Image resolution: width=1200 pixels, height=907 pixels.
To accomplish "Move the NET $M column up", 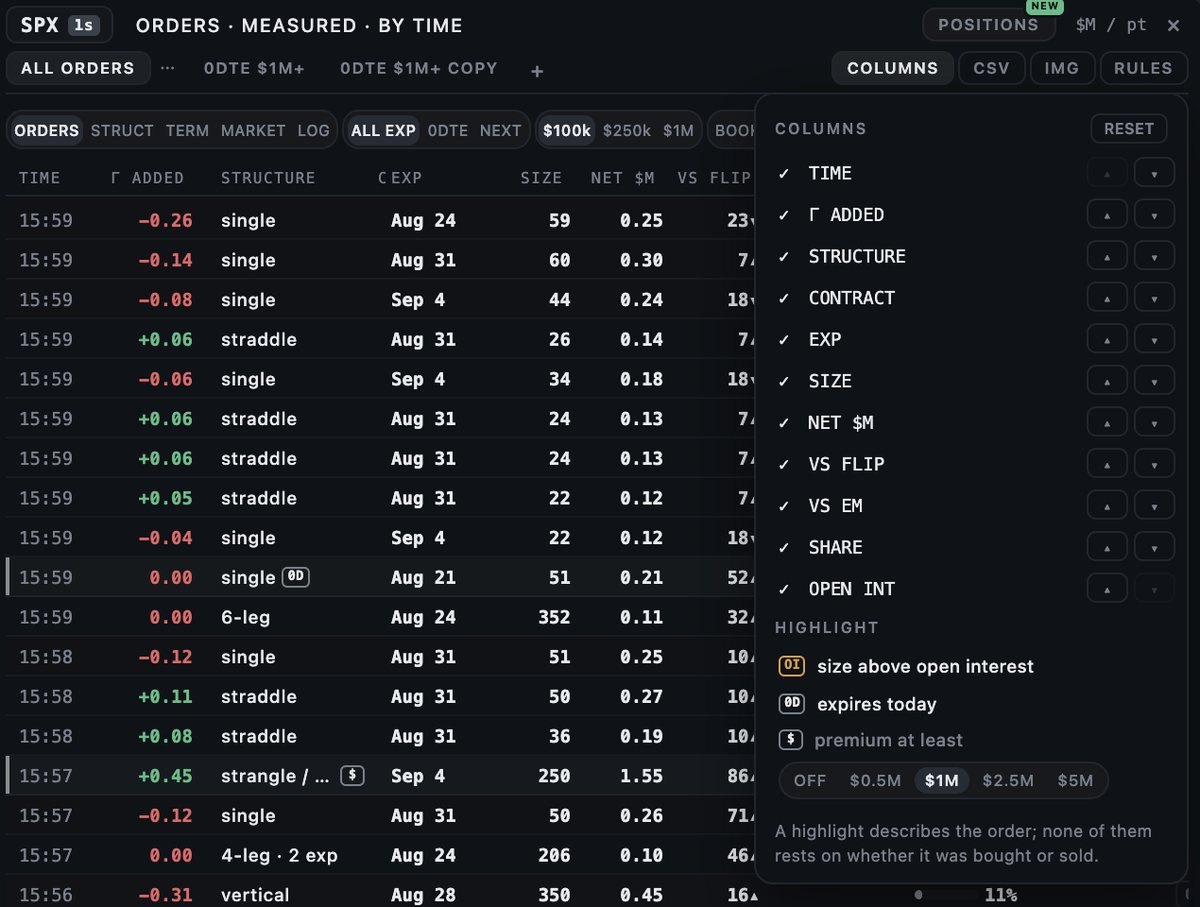I will point(1107,423).
